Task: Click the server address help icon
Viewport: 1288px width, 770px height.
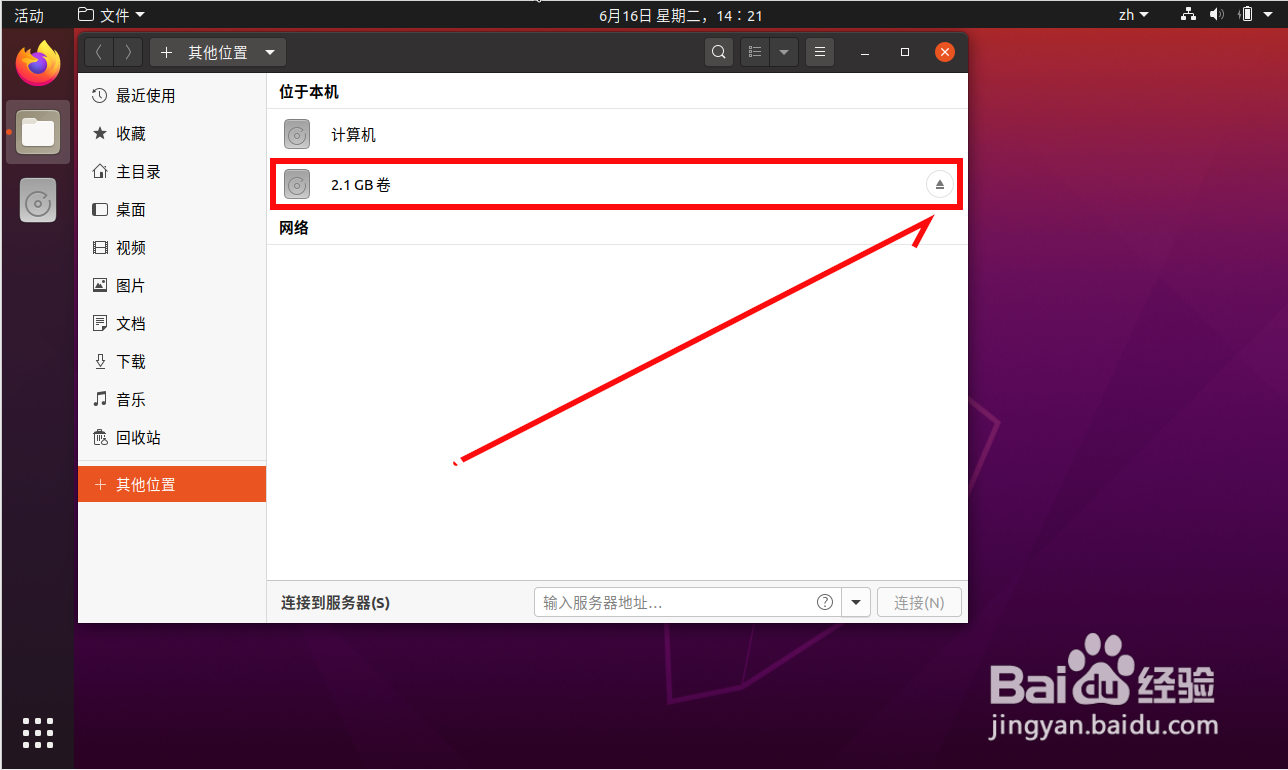Action: [825, 602]
